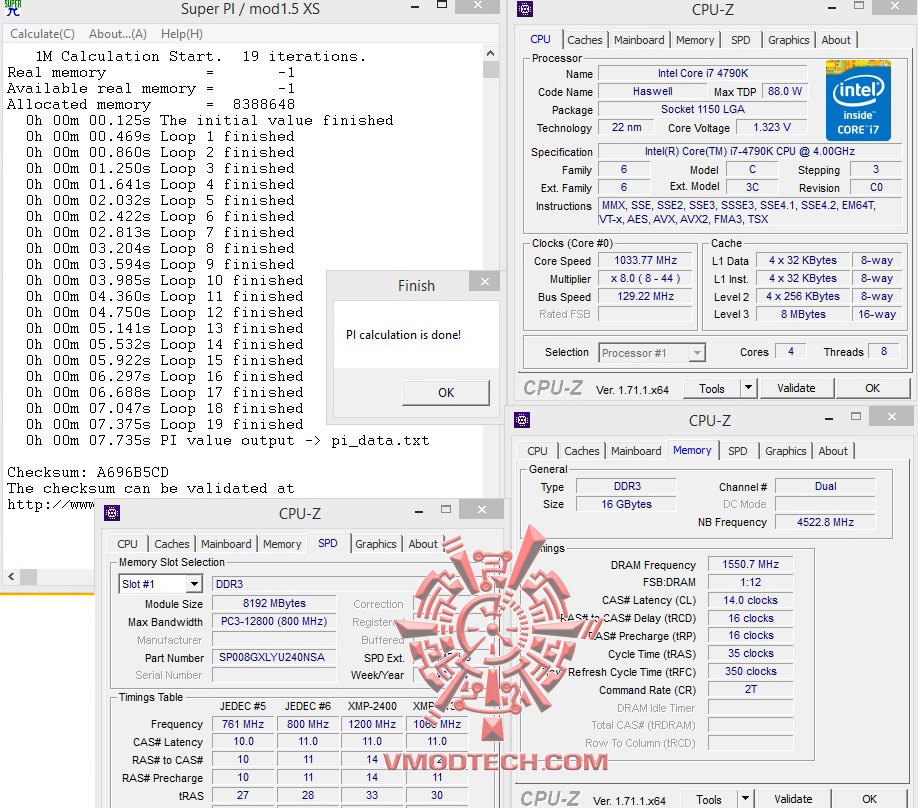Open Caches tab in the SPD CPU-Z window
The width and height of the screenshot is (918, 808).
pyautogui.click(x=172, y=544)
